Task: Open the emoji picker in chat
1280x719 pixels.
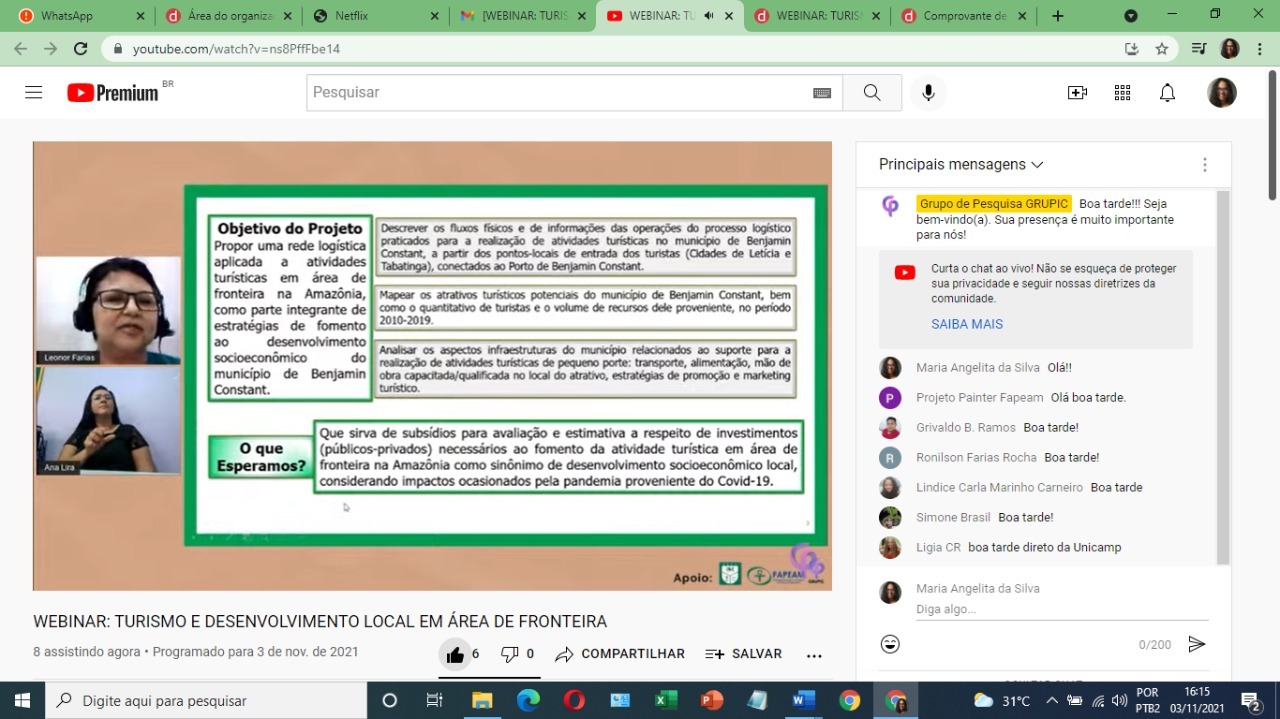Action: pyautogui.click(x=890, y=644)
